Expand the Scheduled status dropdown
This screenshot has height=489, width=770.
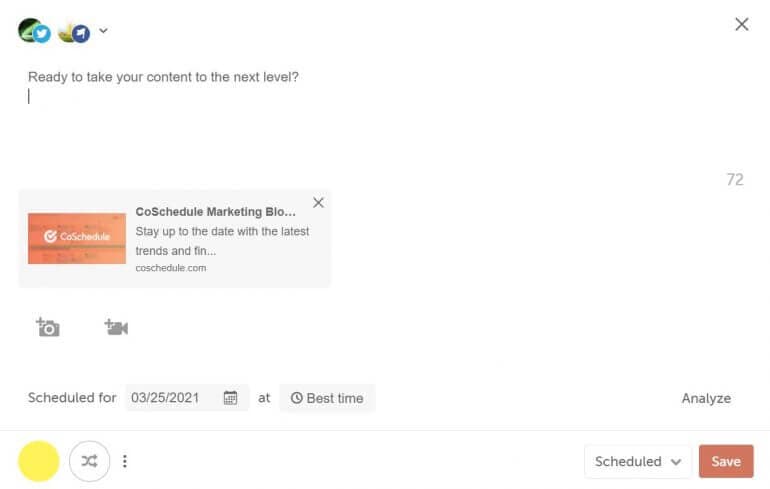[637, 462]
